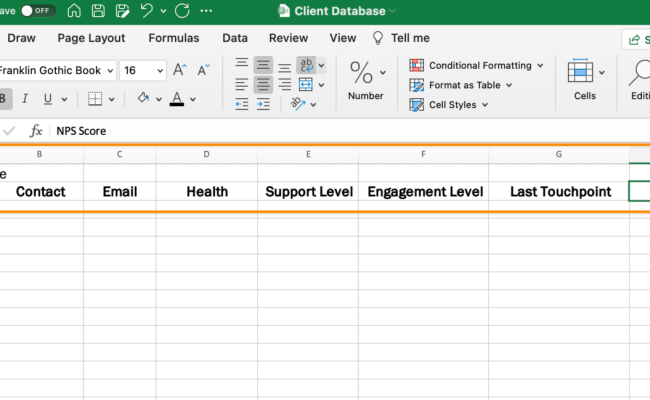Open the Font Color dropdown arrow

(x=193, y=99)
